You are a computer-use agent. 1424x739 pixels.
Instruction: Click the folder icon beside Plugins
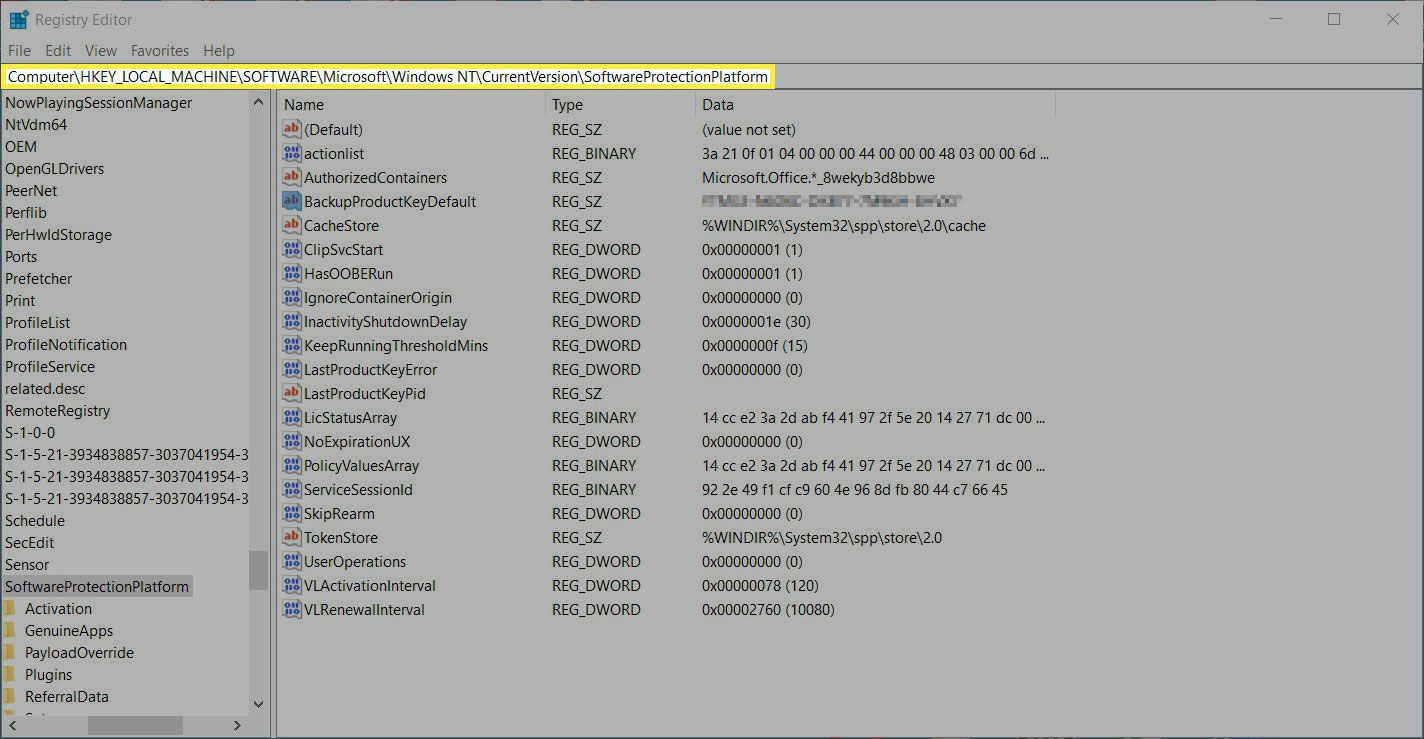(11, 675)
